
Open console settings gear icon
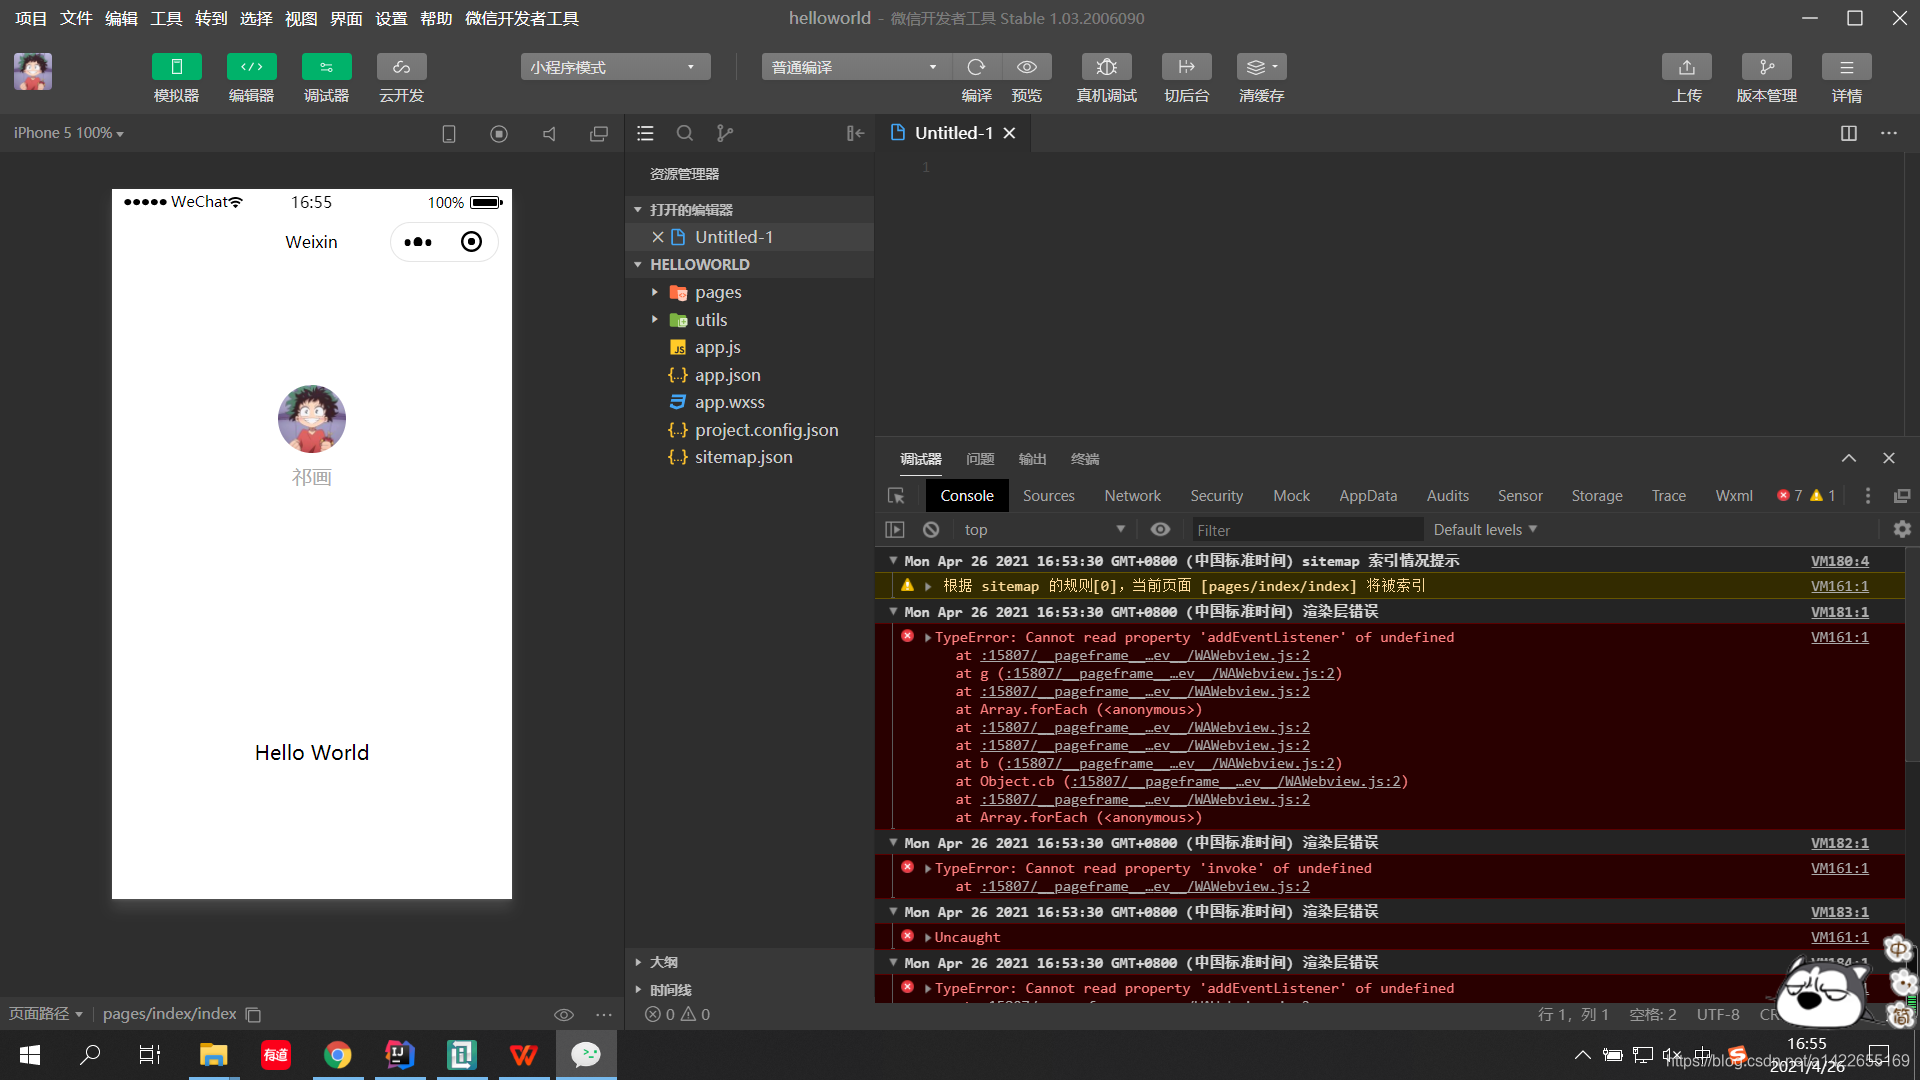coord(1902,530)
